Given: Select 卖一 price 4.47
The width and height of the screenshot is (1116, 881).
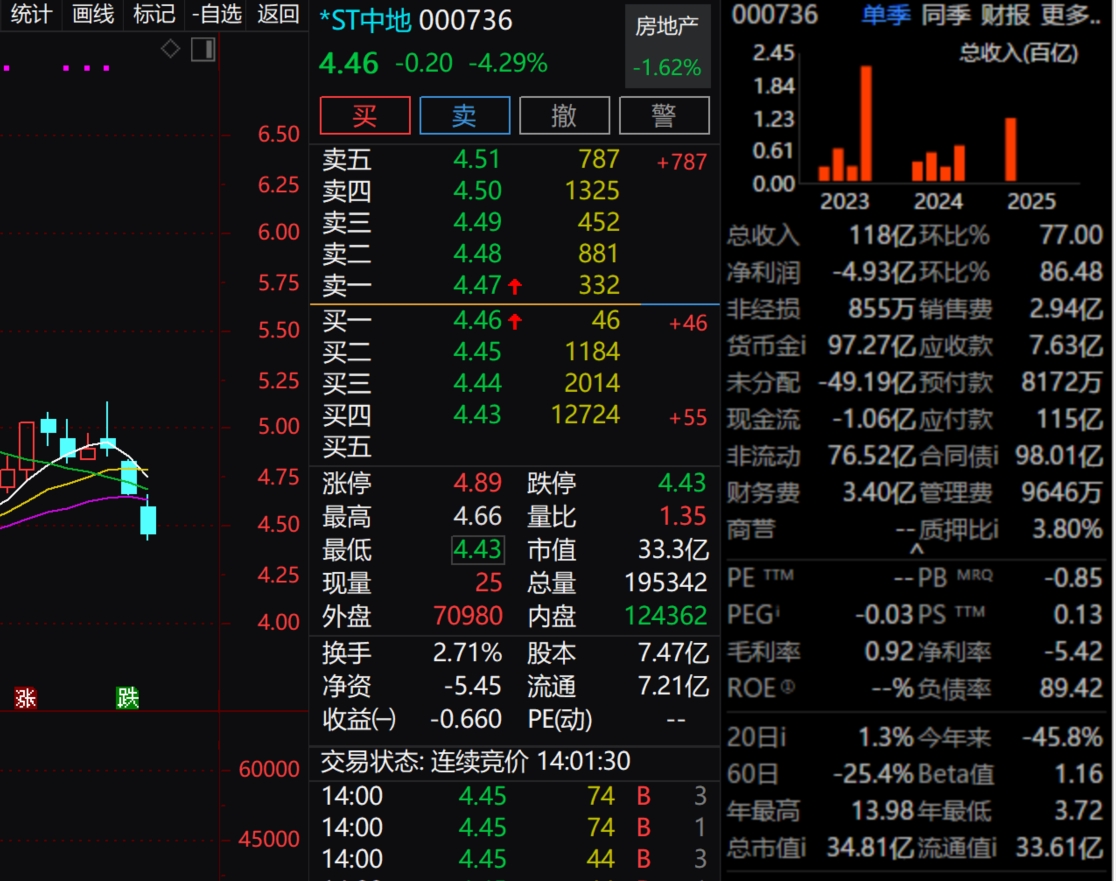Looking at the screenshot, I should click(478, 285).
